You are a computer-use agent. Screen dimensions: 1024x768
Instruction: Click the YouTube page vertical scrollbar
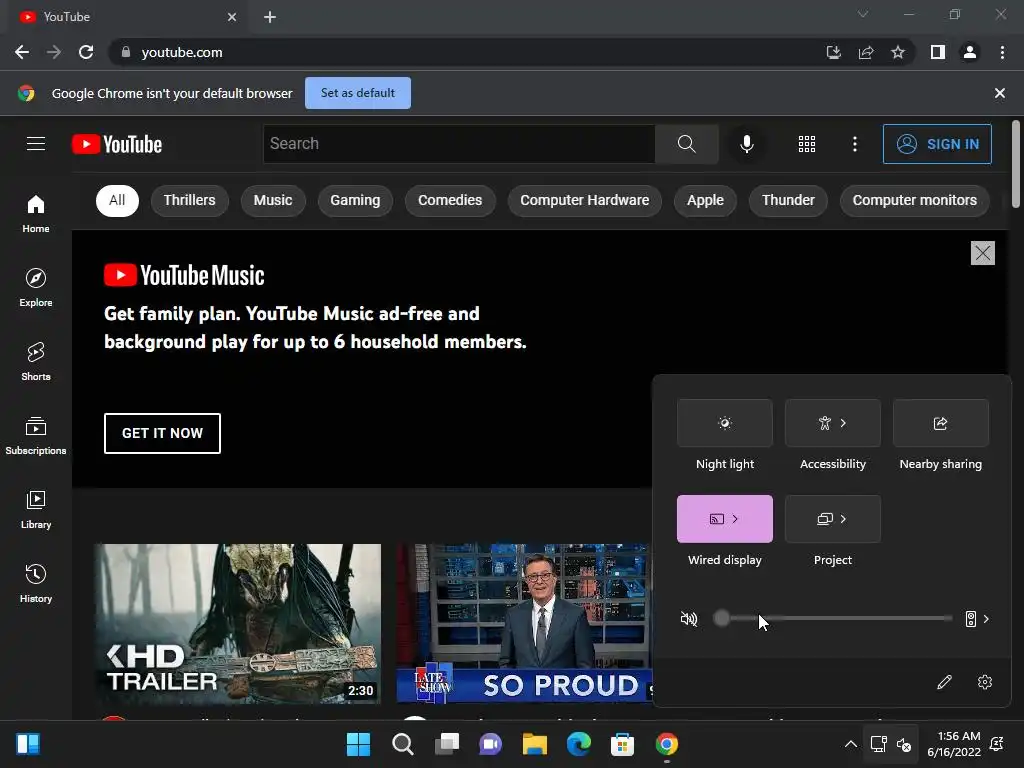pyautogui.click(x=1016, y=165)
